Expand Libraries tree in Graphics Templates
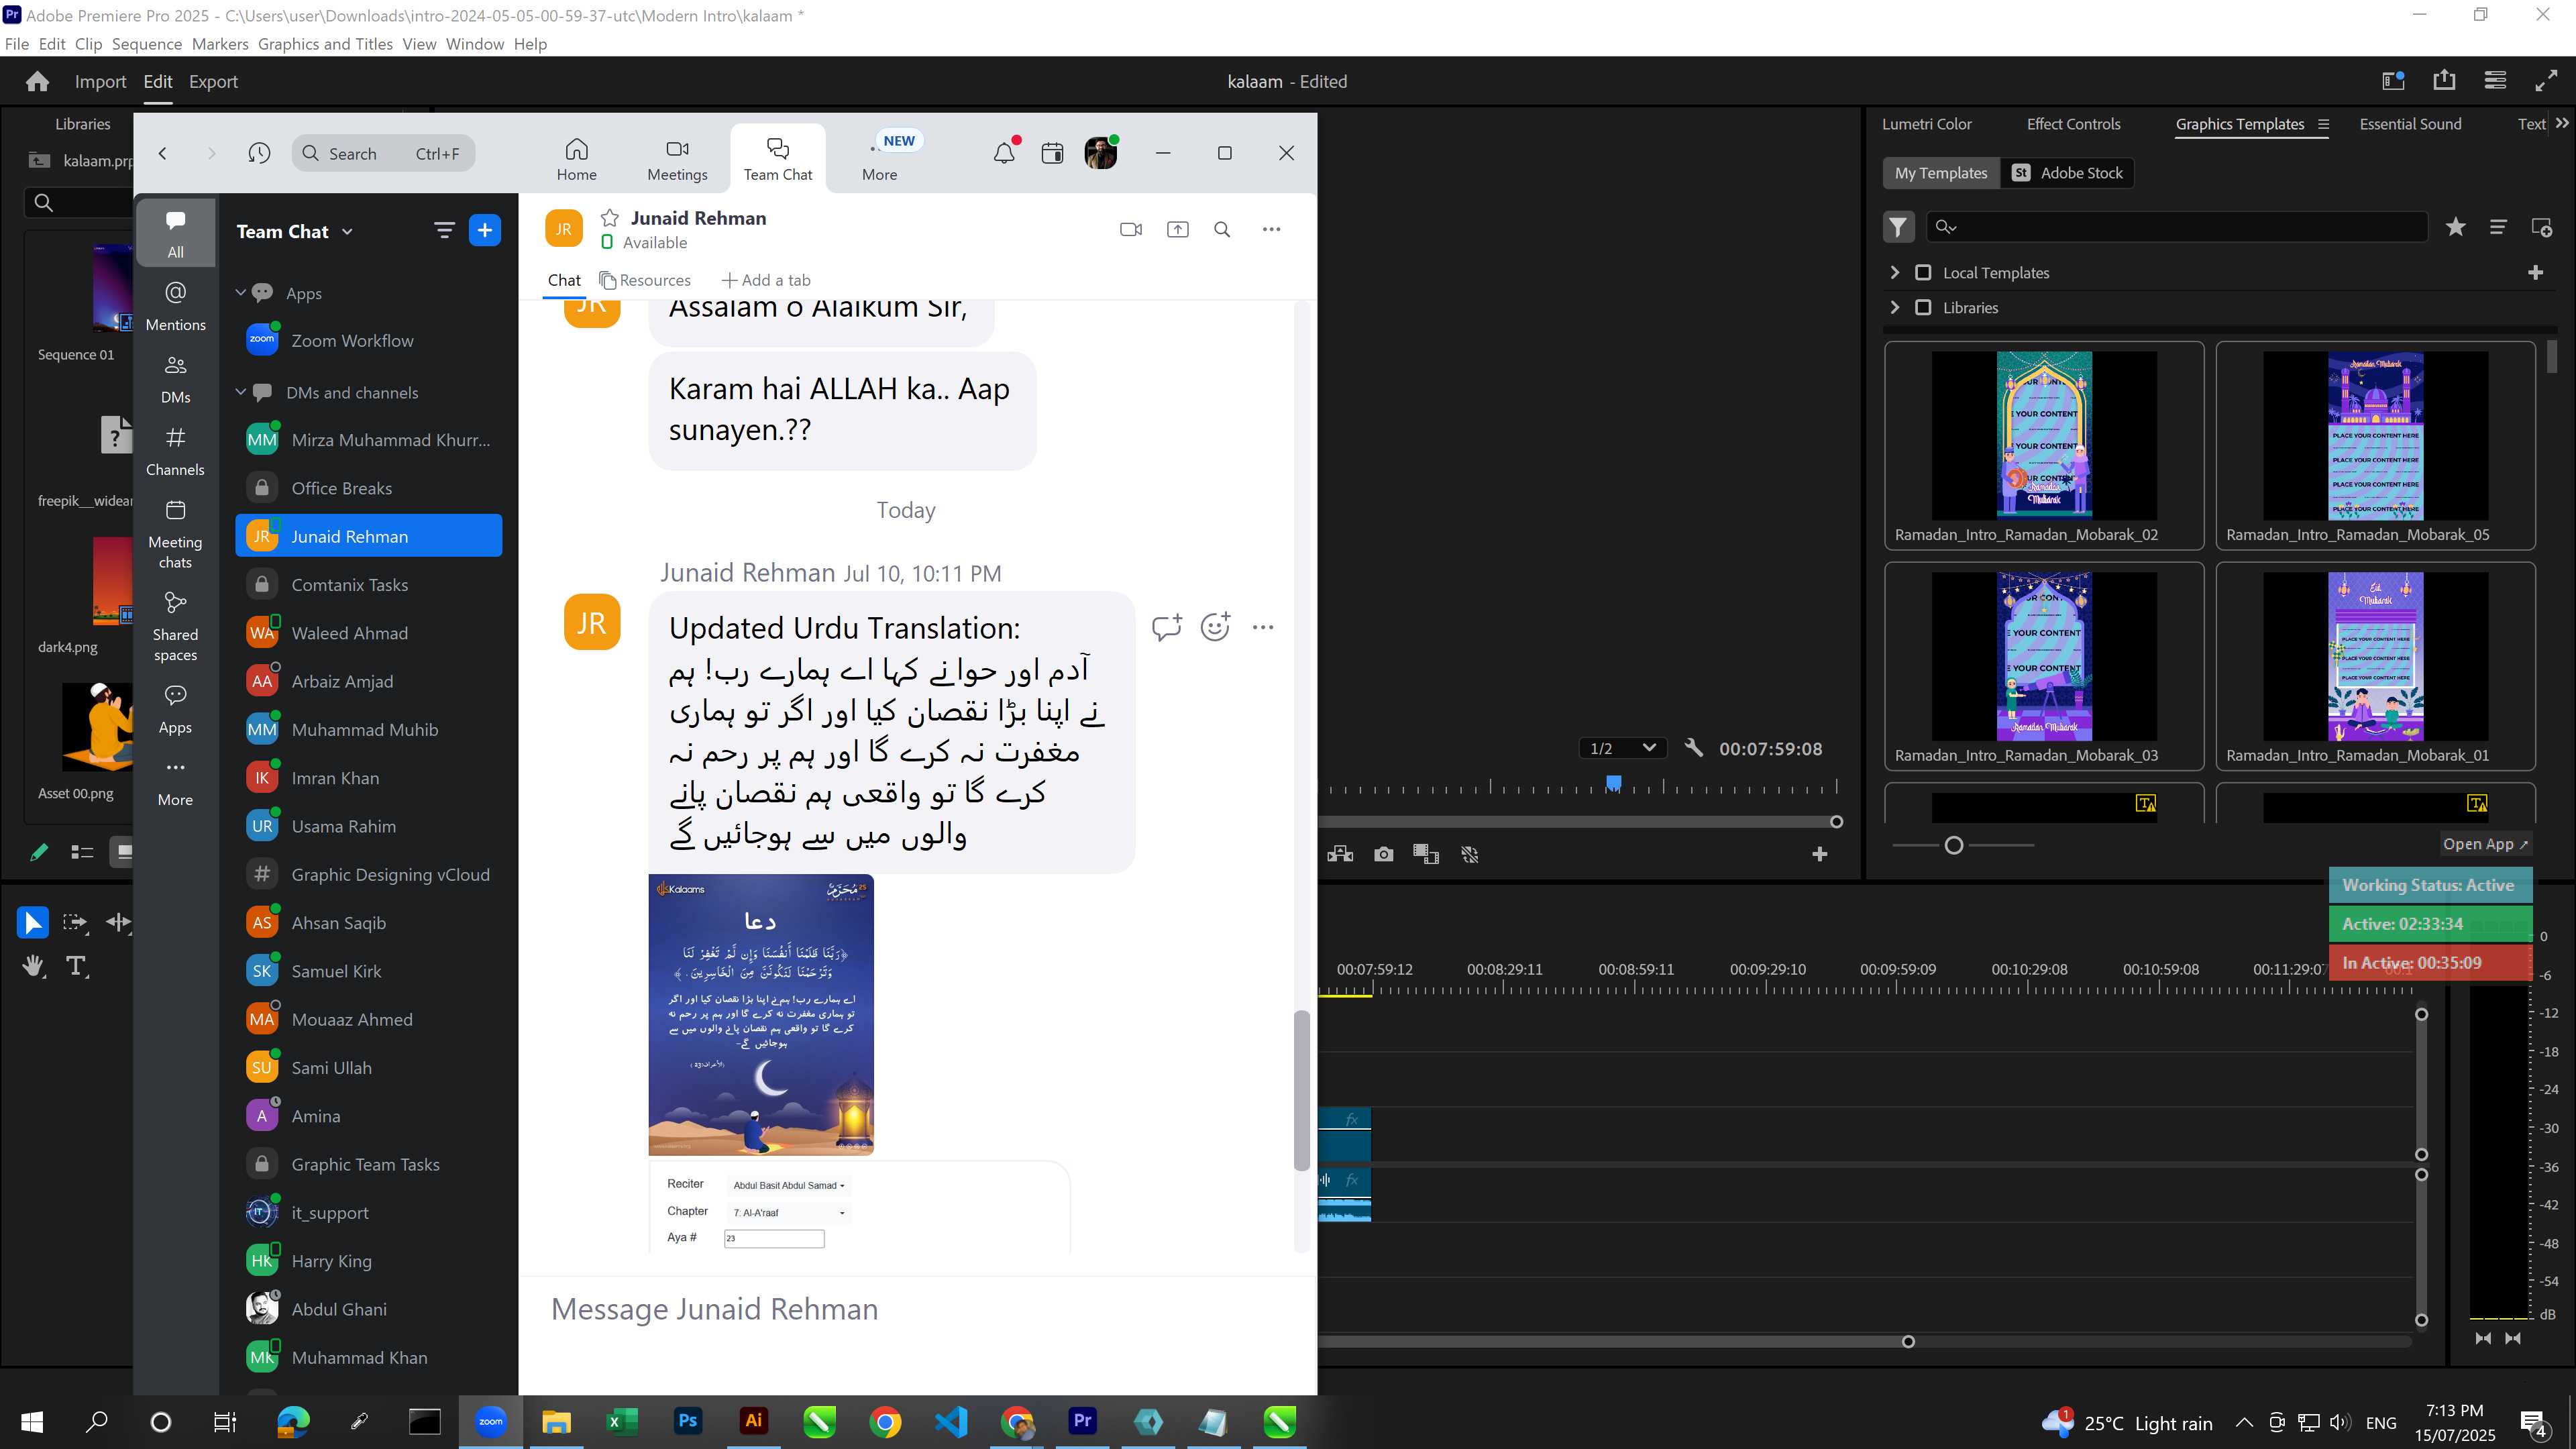The image size is (2576, 1449). point(1894,307)
